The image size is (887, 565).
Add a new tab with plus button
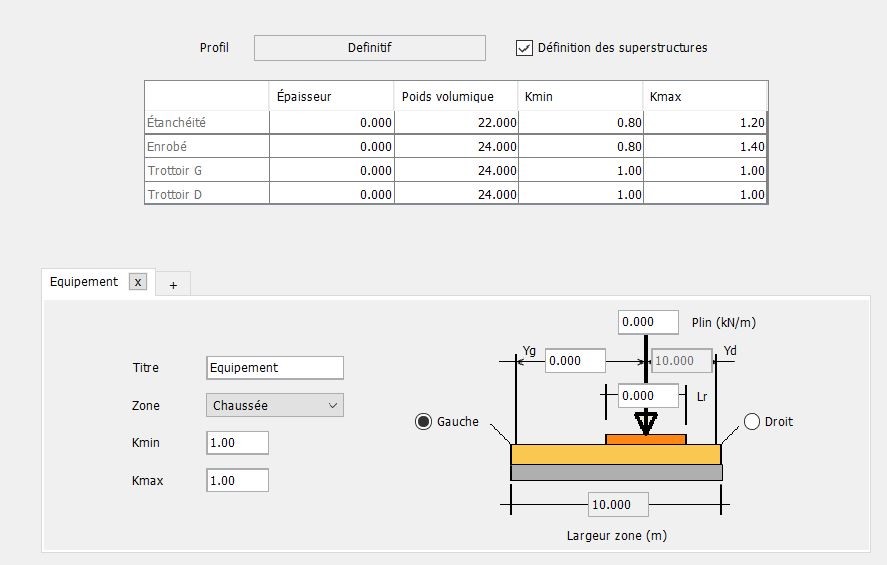point(173,285)
